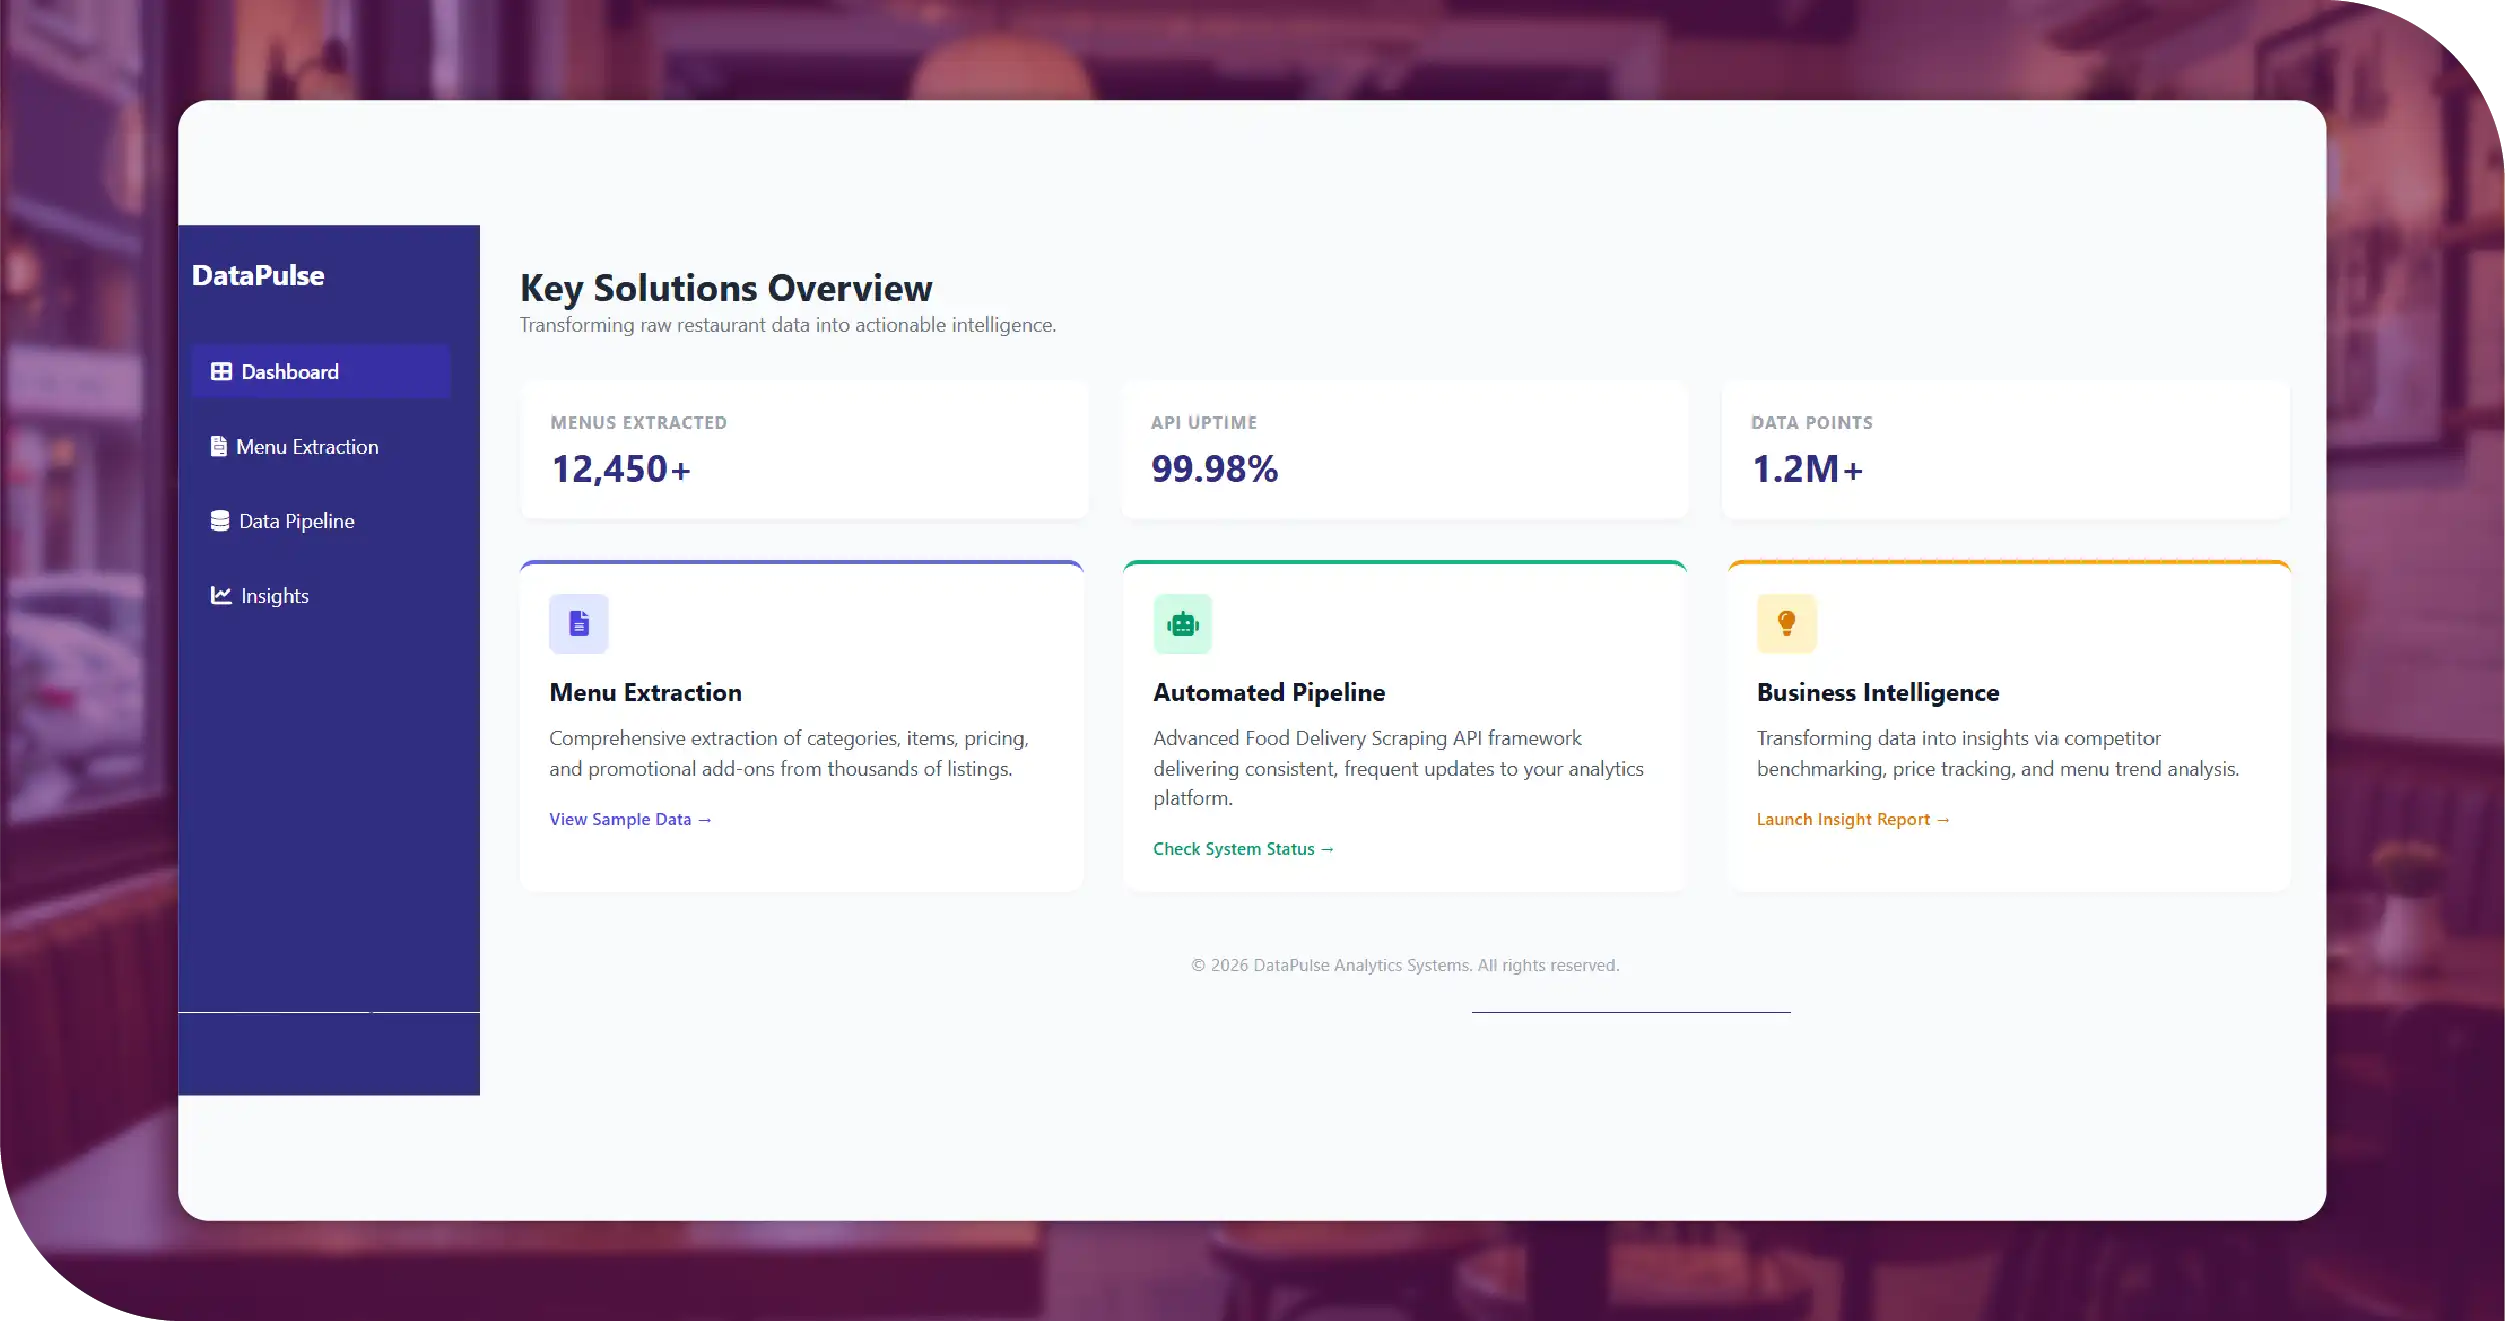Click the Key Solutions Overview title
Screen dimensions: 2506x1321
pyautogui.click(x=726, y=288)
